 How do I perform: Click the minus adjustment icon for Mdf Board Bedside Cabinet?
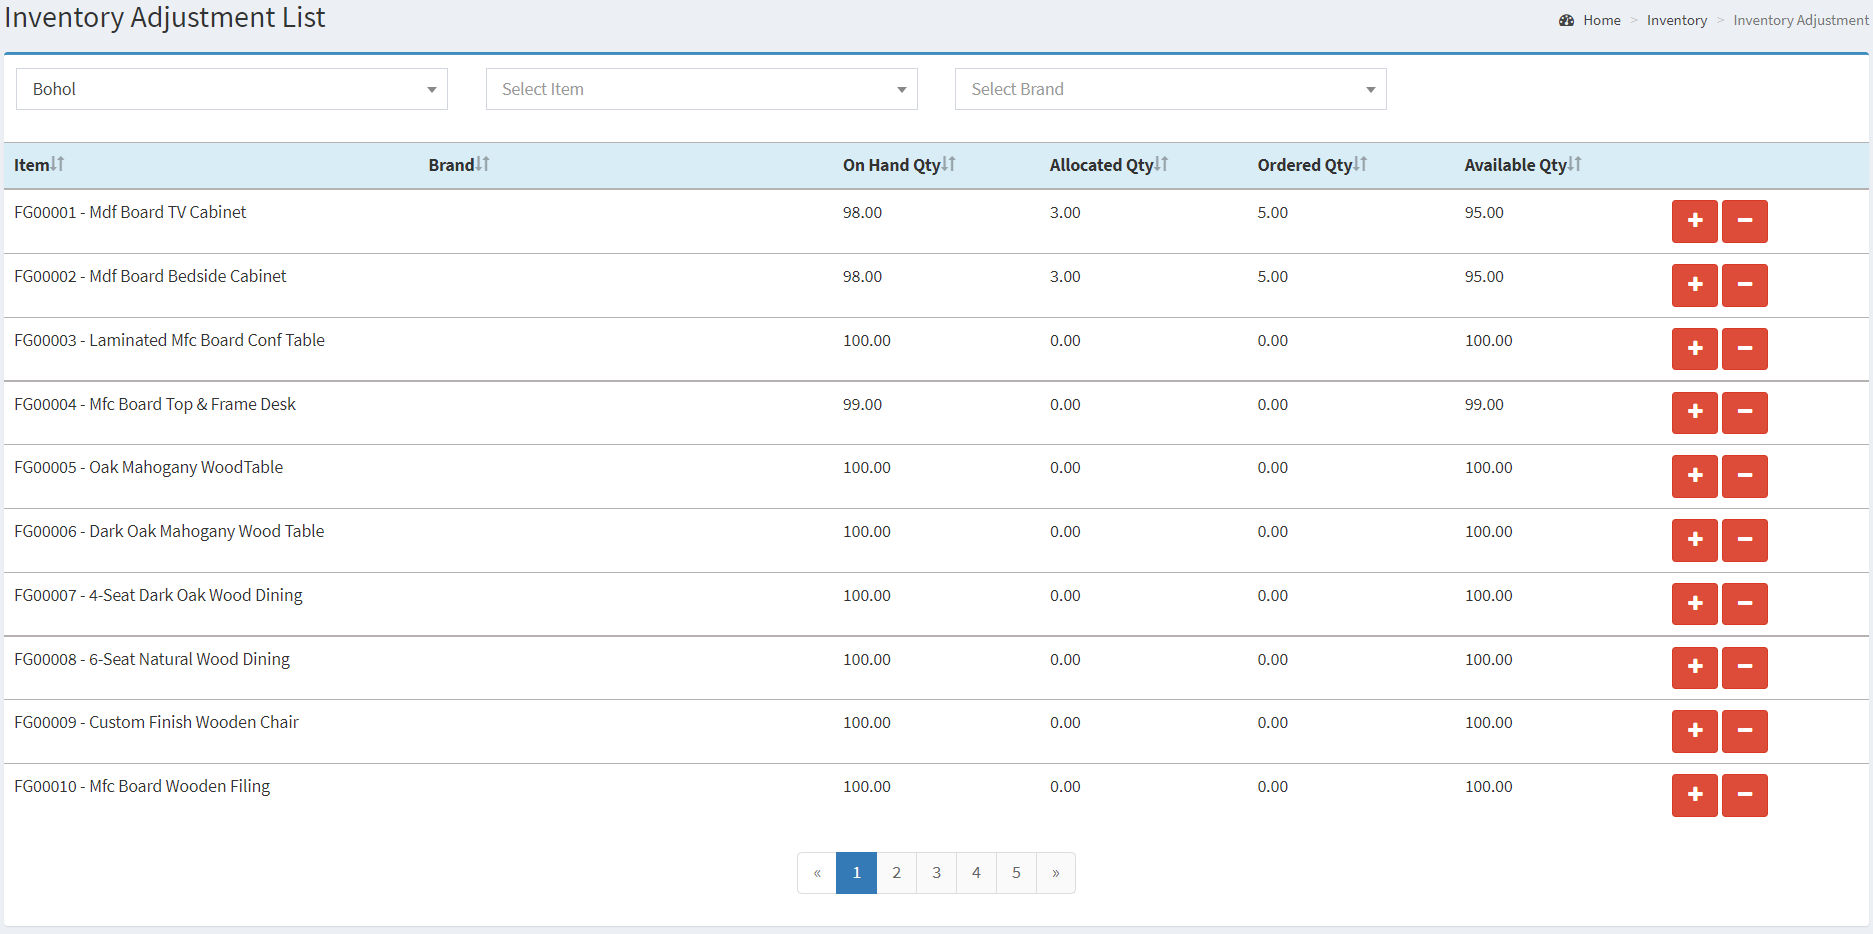[x=1744, y=285]
